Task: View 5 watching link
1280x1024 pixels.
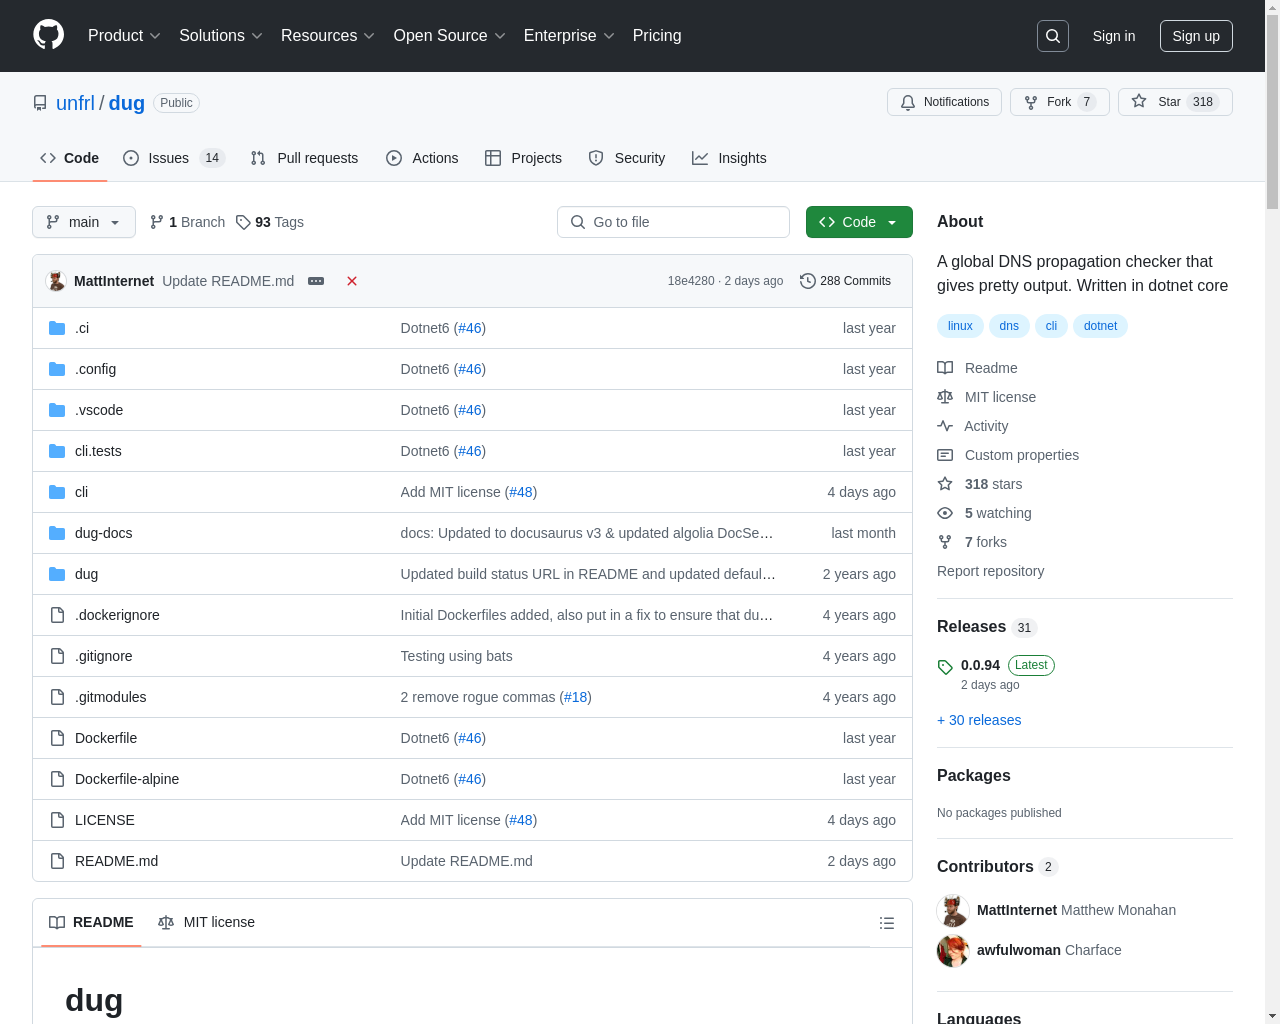Action: point(984,513)
